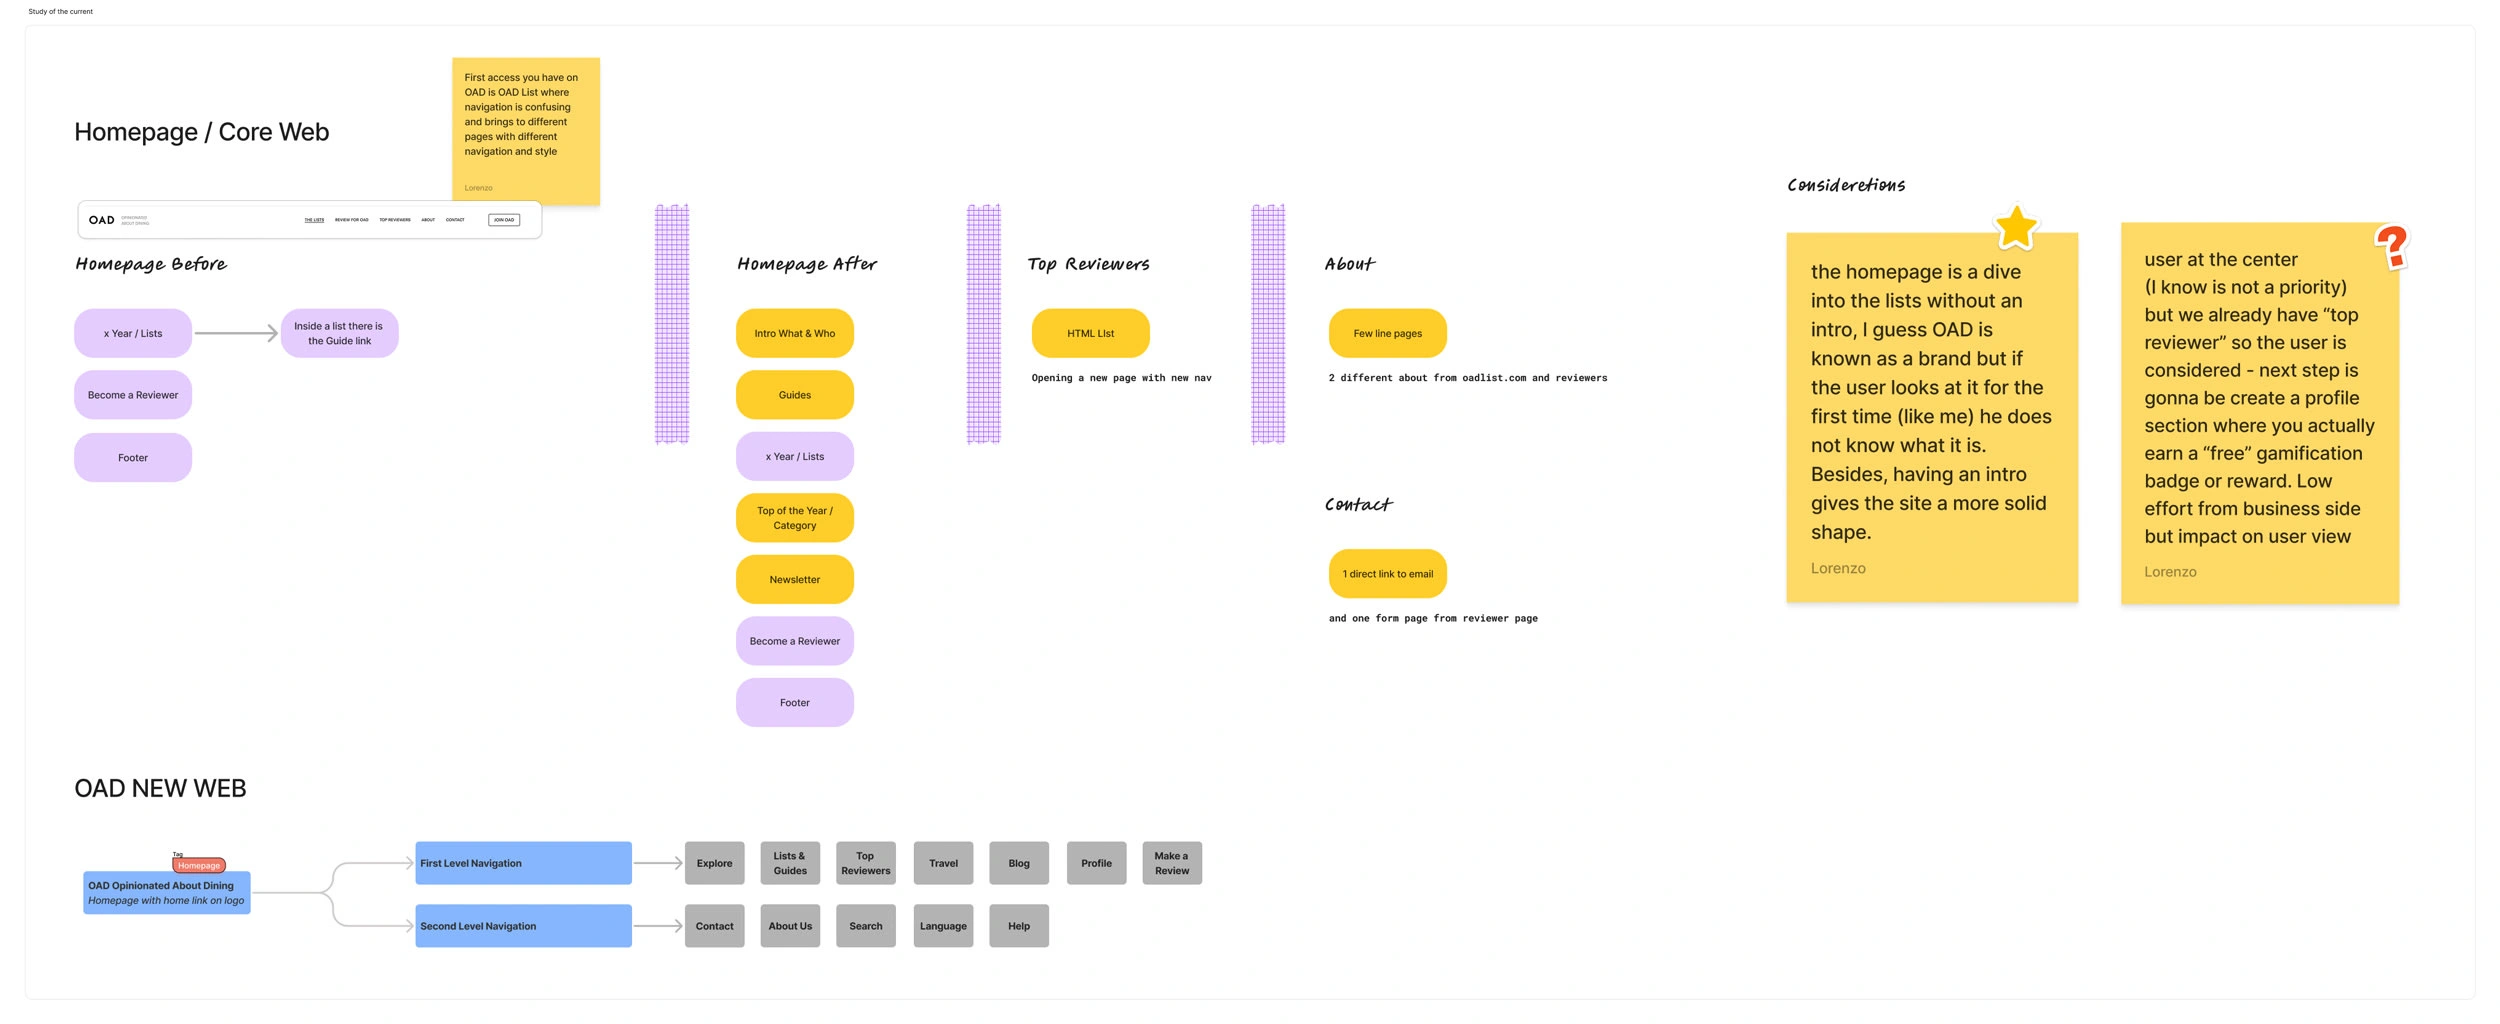This screenshot has width=2500, height=1024.
Task: Select the gray 'Profile' box
Action: pyautogui.click(x=1096, y=863)
